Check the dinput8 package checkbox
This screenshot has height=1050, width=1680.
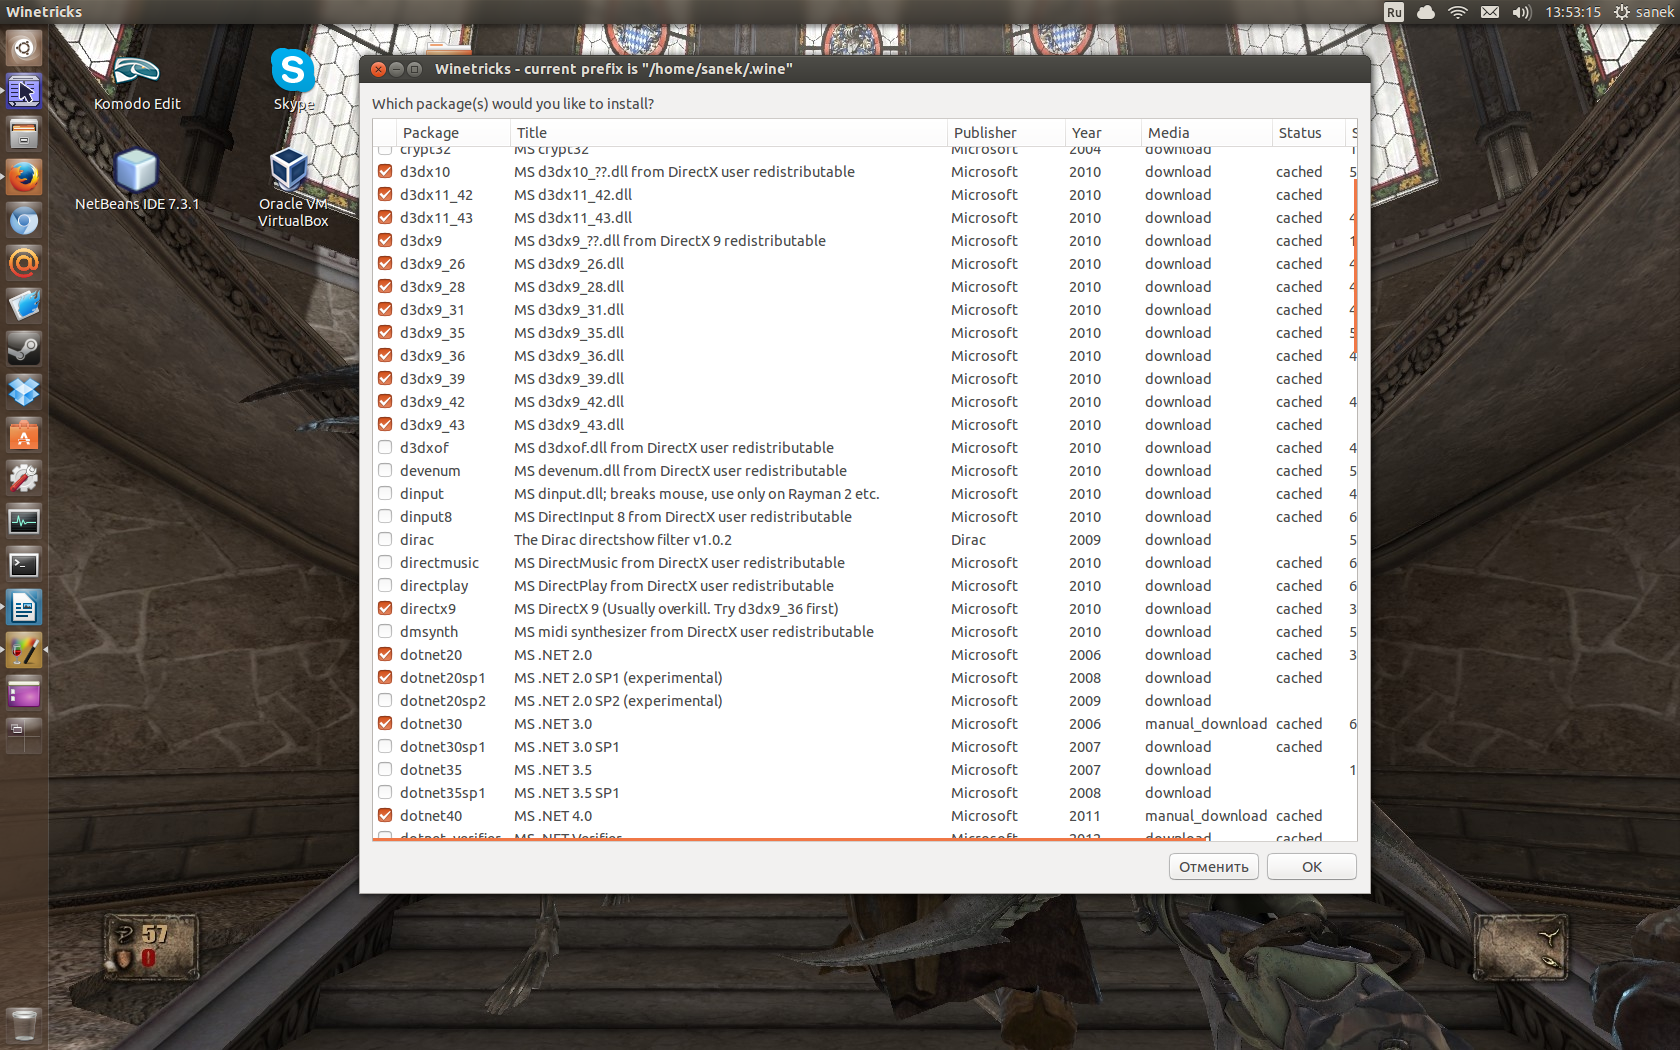tap(385, 516)
